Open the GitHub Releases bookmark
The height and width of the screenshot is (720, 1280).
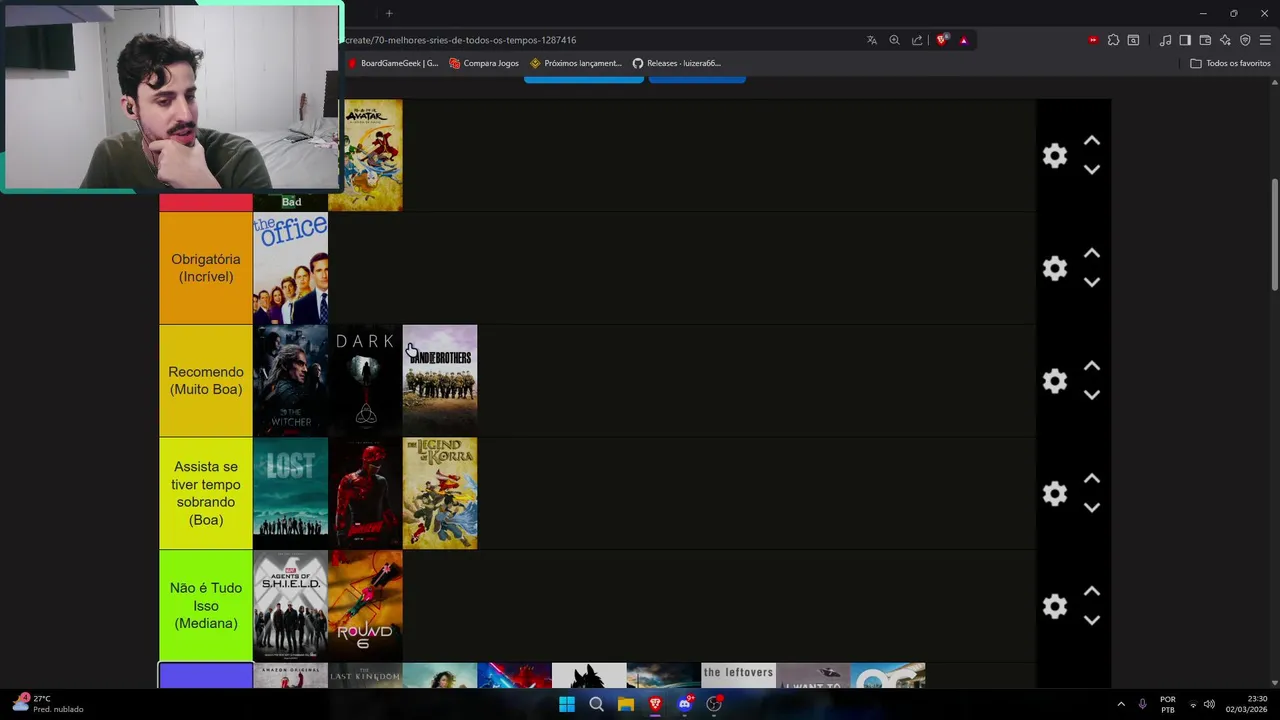tap(677, 63)
